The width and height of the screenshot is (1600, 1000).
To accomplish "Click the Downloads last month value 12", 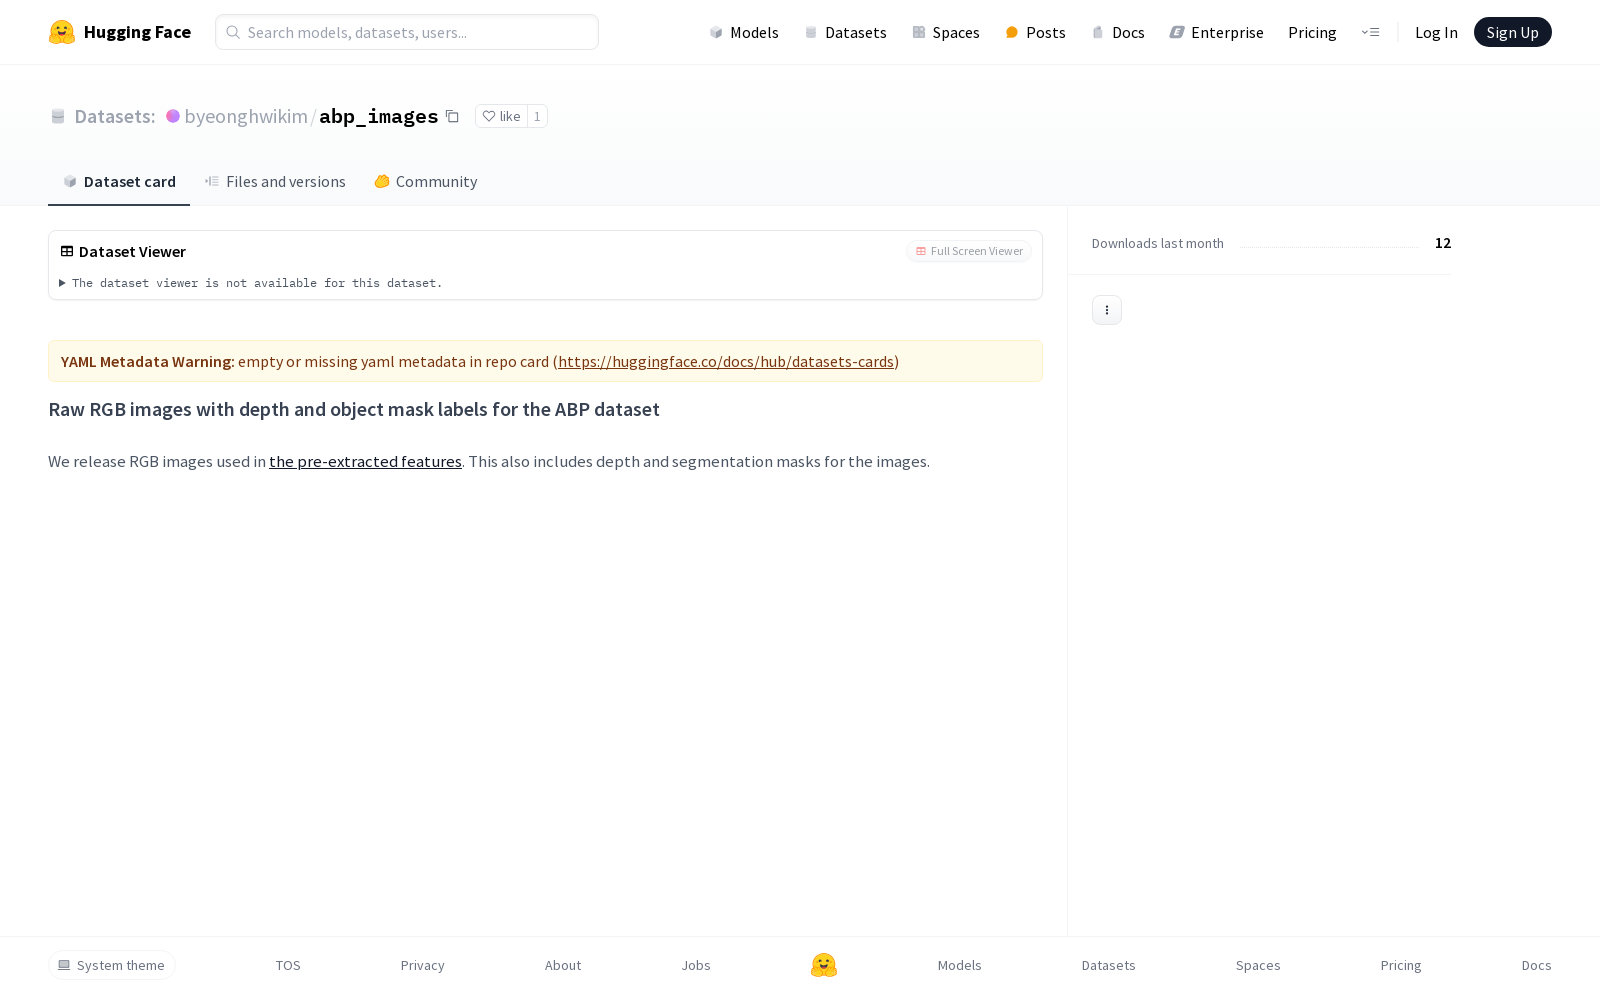I will [x=1443, y=243].
